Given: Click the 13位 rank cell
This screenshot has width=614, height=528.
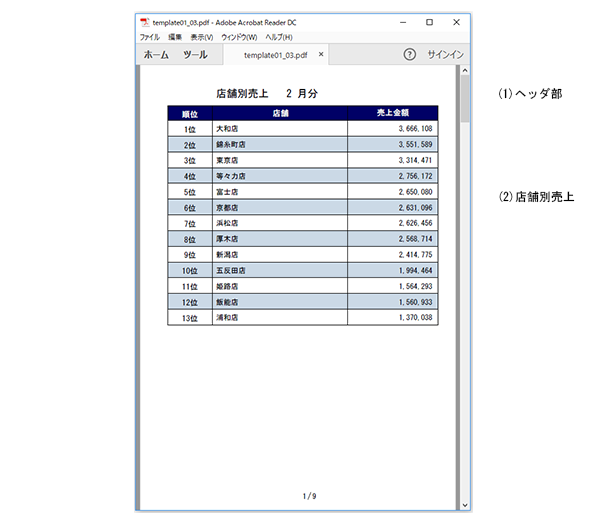Looking at the screenshot, I should [x=190, y=318].
